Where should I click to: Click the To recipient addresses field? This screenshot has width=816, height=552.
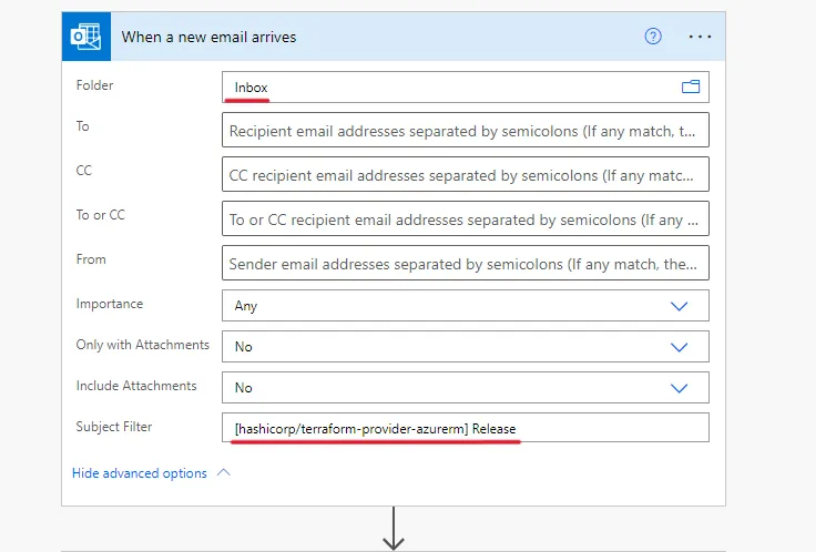[x=465, y=130]
